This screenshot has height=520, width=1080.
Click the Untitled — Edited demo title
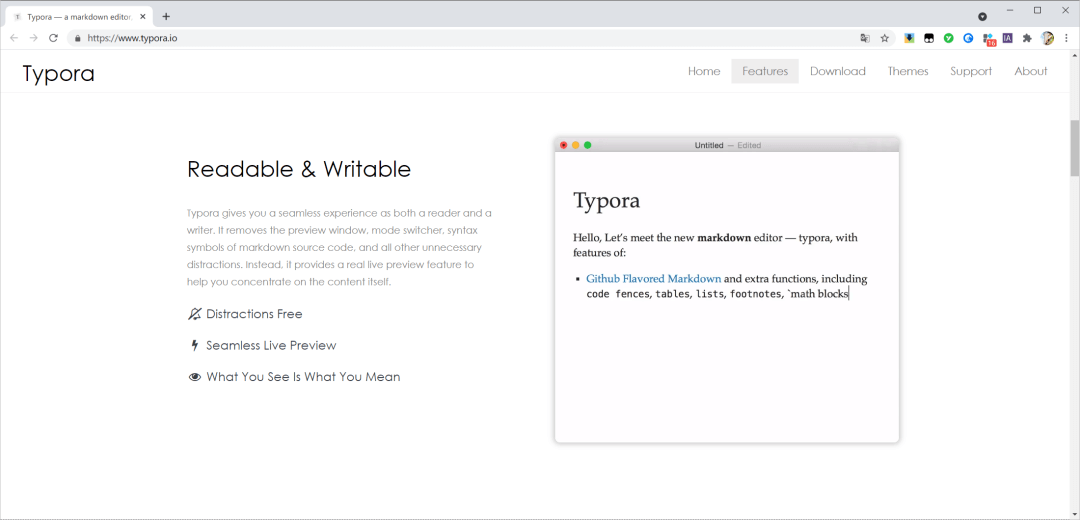click(727, 145)
